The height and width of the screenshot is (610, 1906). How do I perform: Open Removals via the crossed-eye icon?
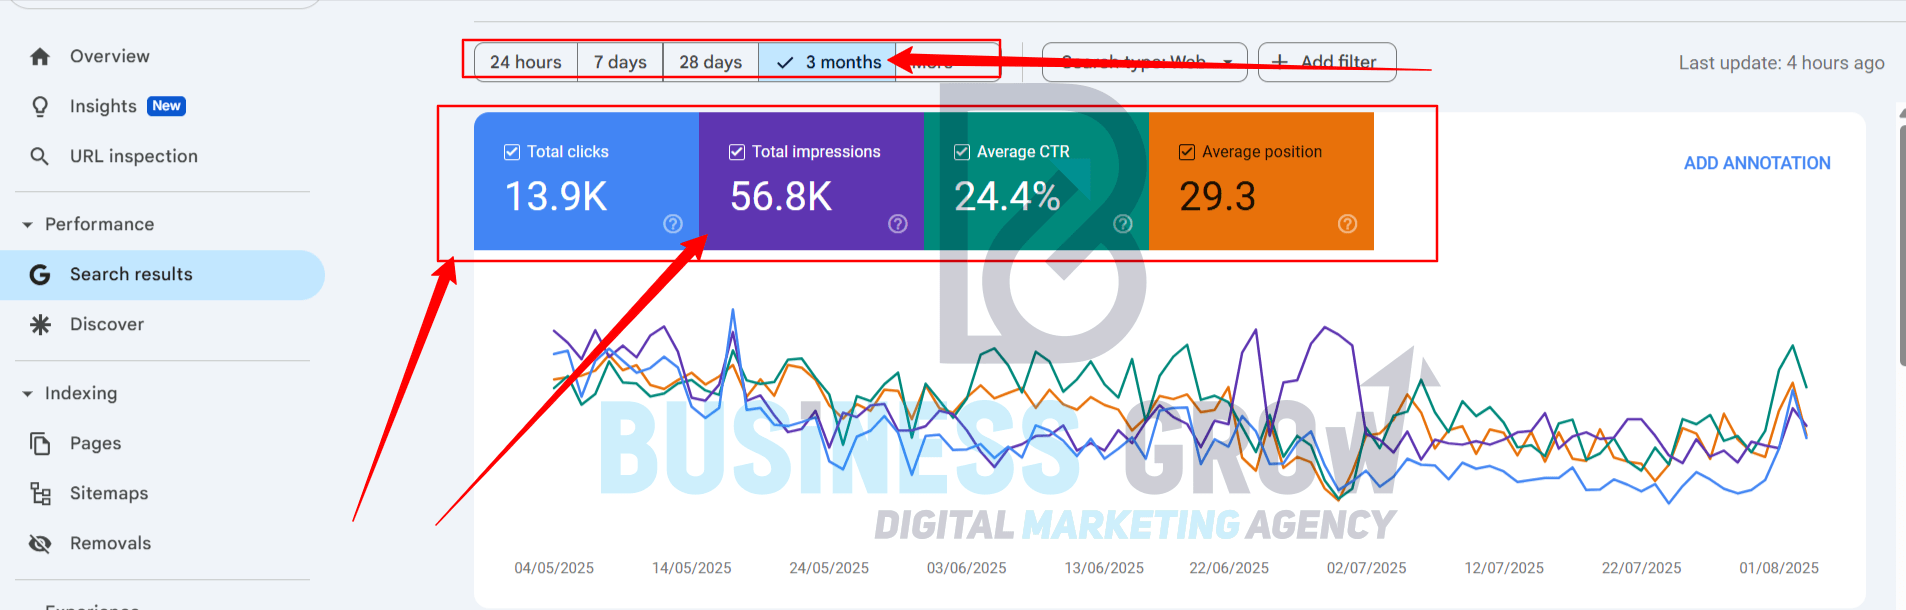(40, 543)
